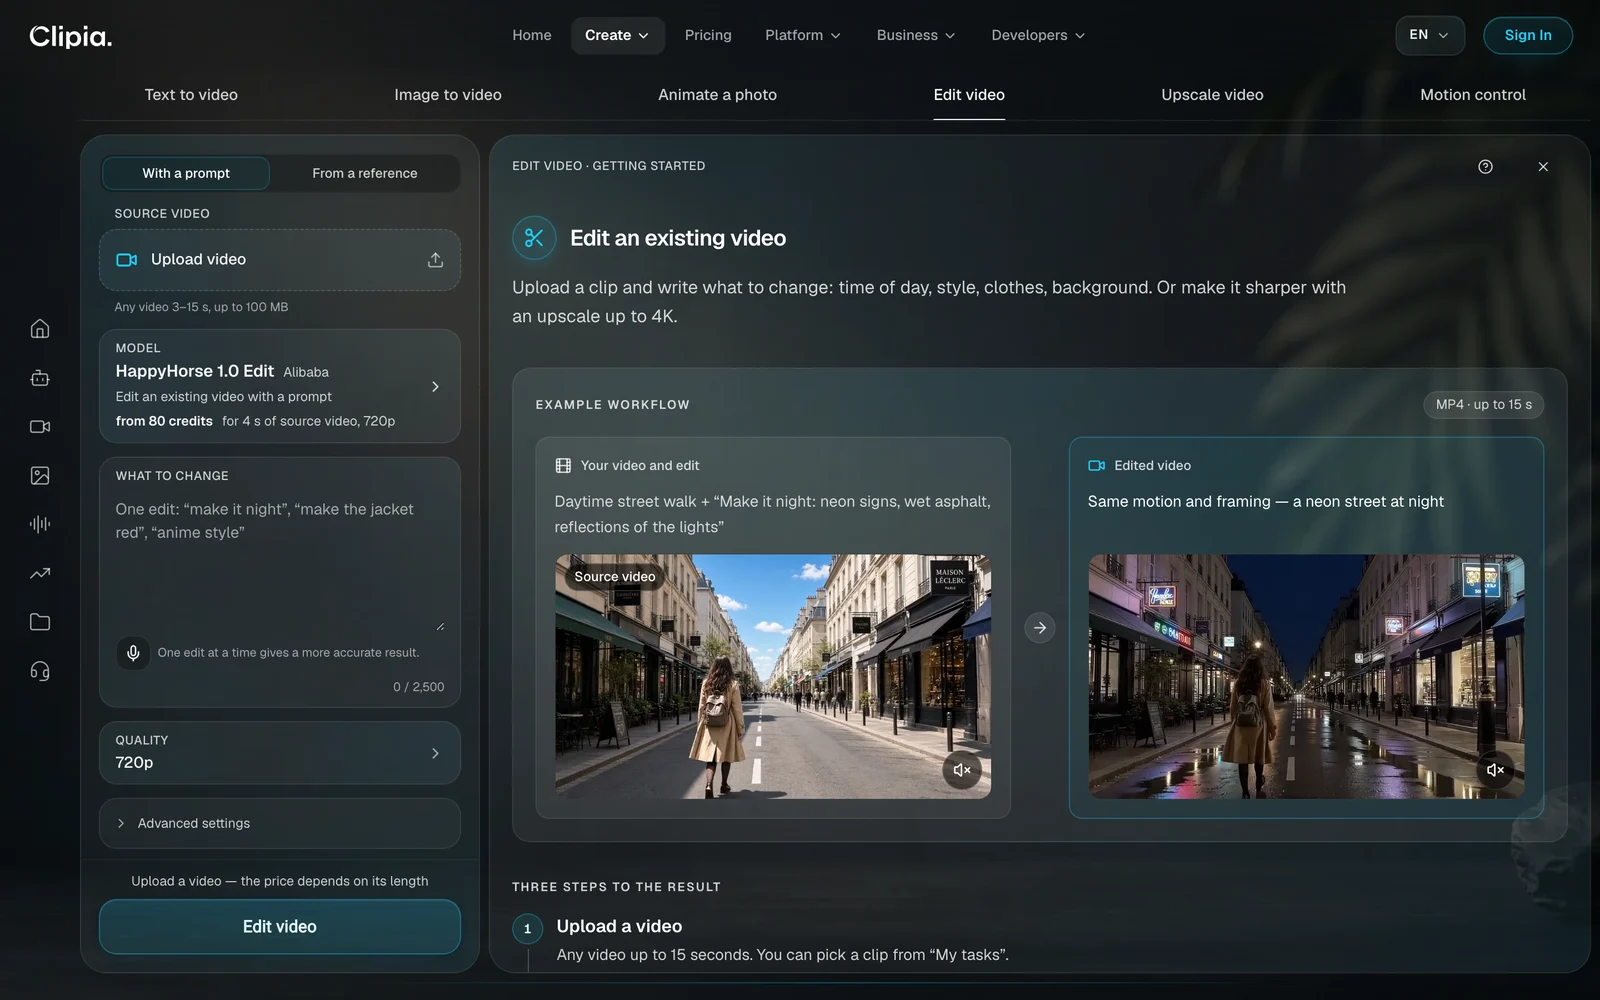1600x1000 pixels.
Task: Unmute the edited night video
Action: coord(1496,770)
